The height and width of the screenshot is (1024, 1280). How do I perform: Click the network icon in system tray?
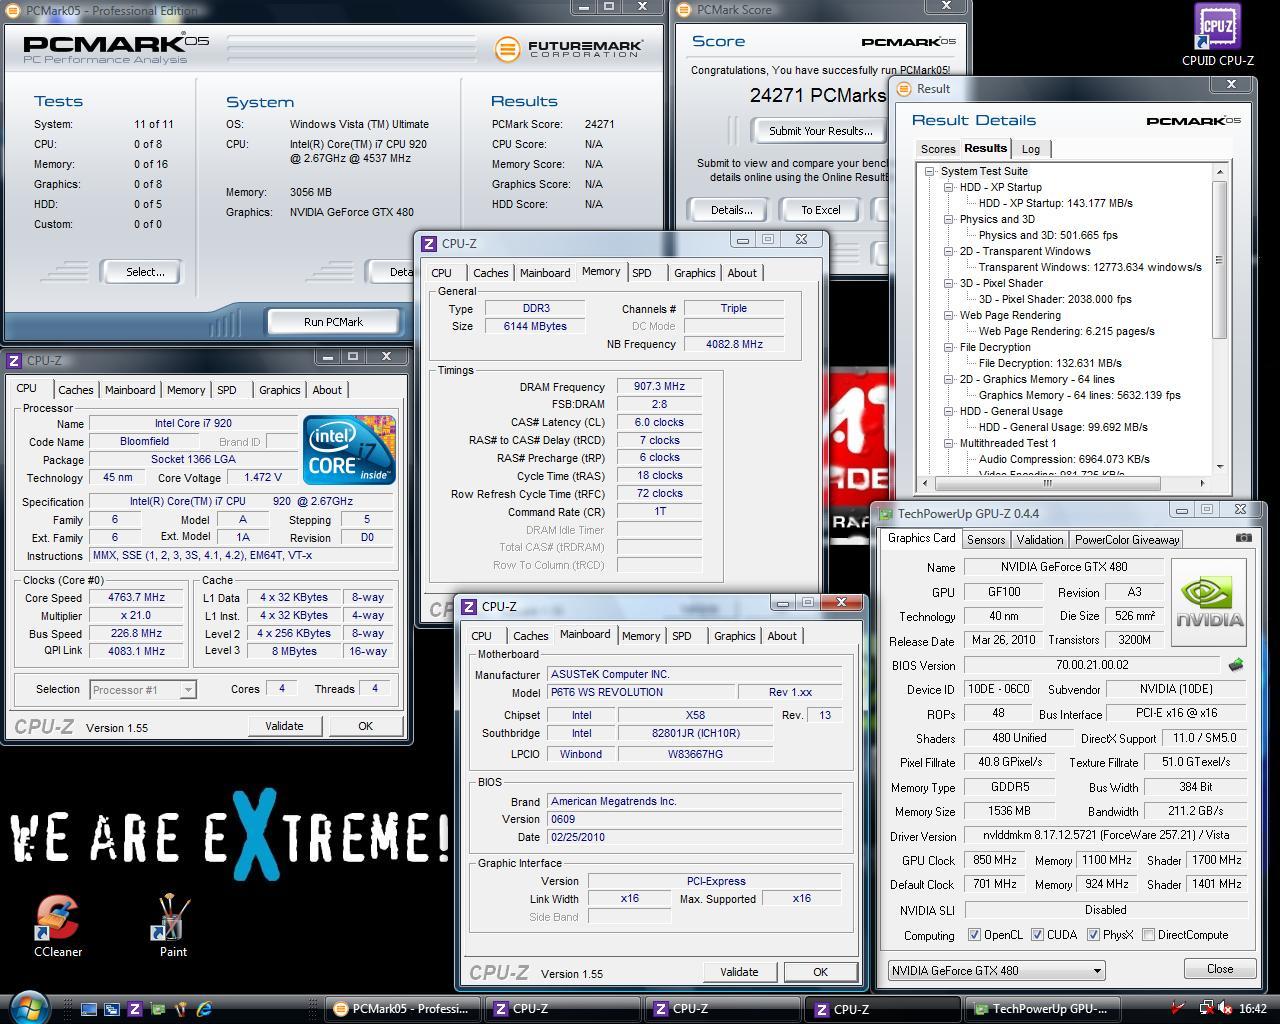1207,1009
